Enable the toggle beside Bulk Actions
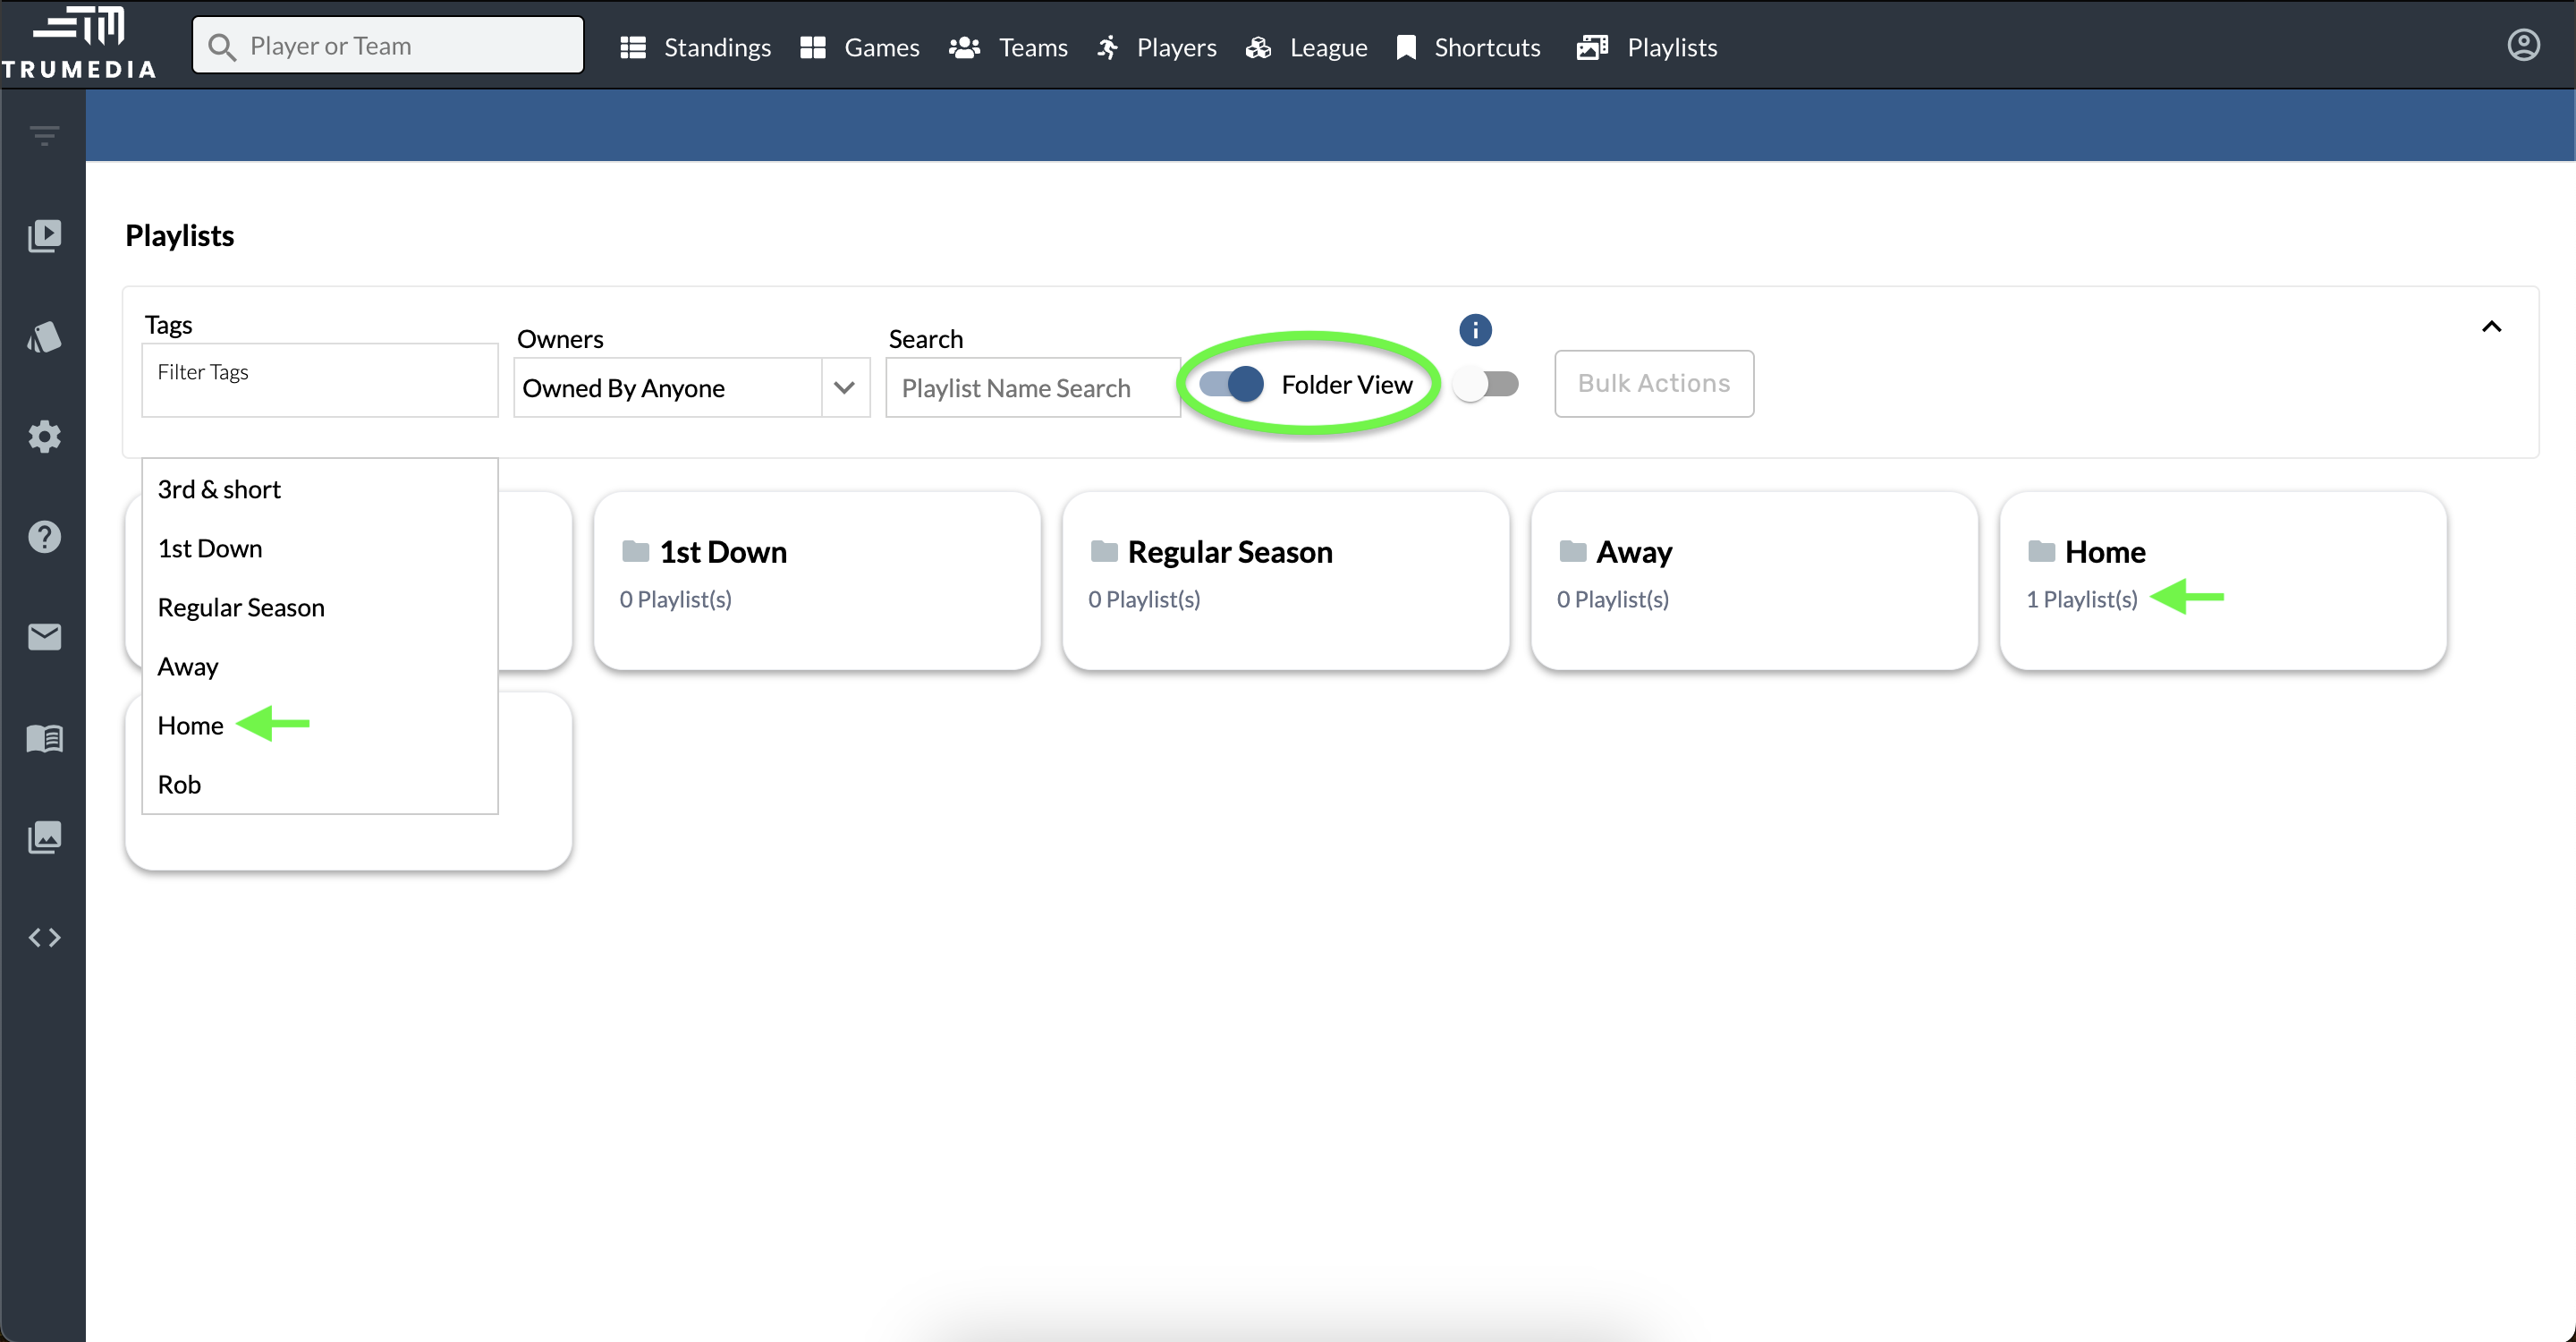 point(1486,384)
